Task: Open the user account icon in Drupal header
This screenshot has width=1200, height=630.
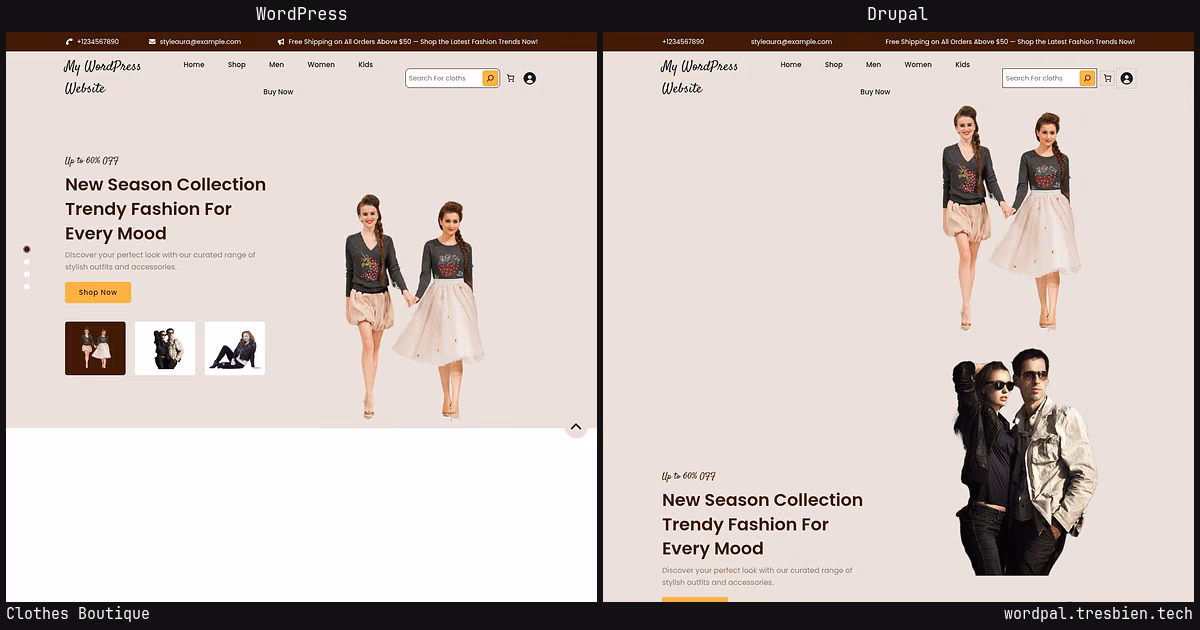Action: [x=1127, y=78]
